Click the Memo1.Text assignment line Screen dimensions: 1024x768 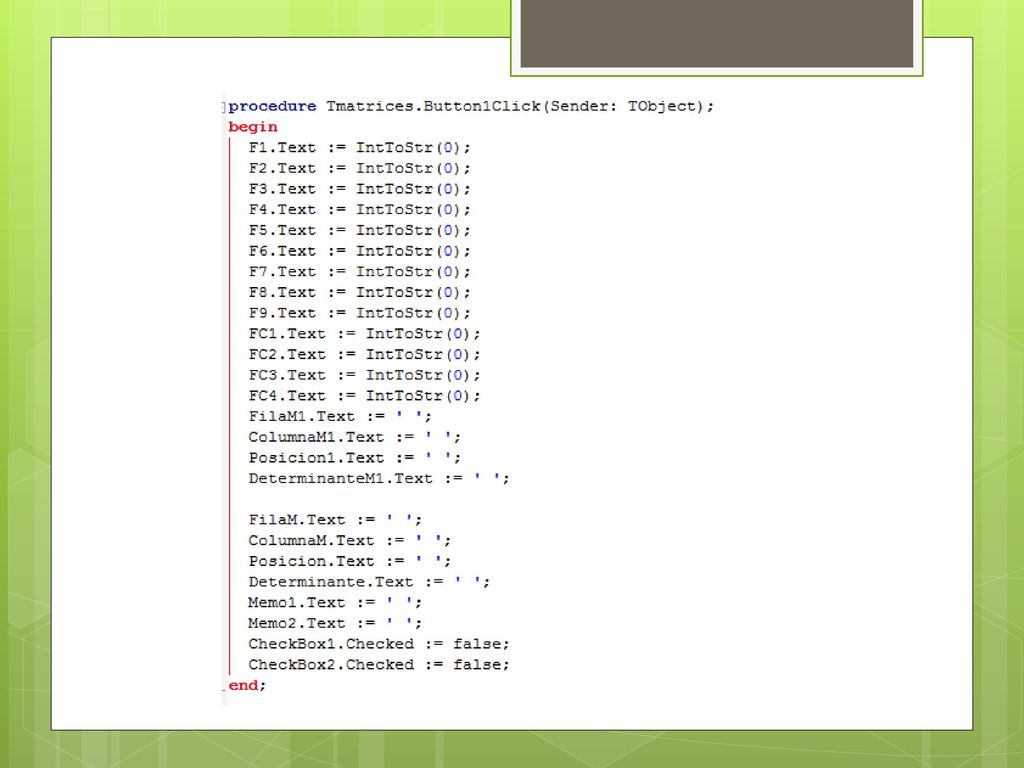pos(335,603)
